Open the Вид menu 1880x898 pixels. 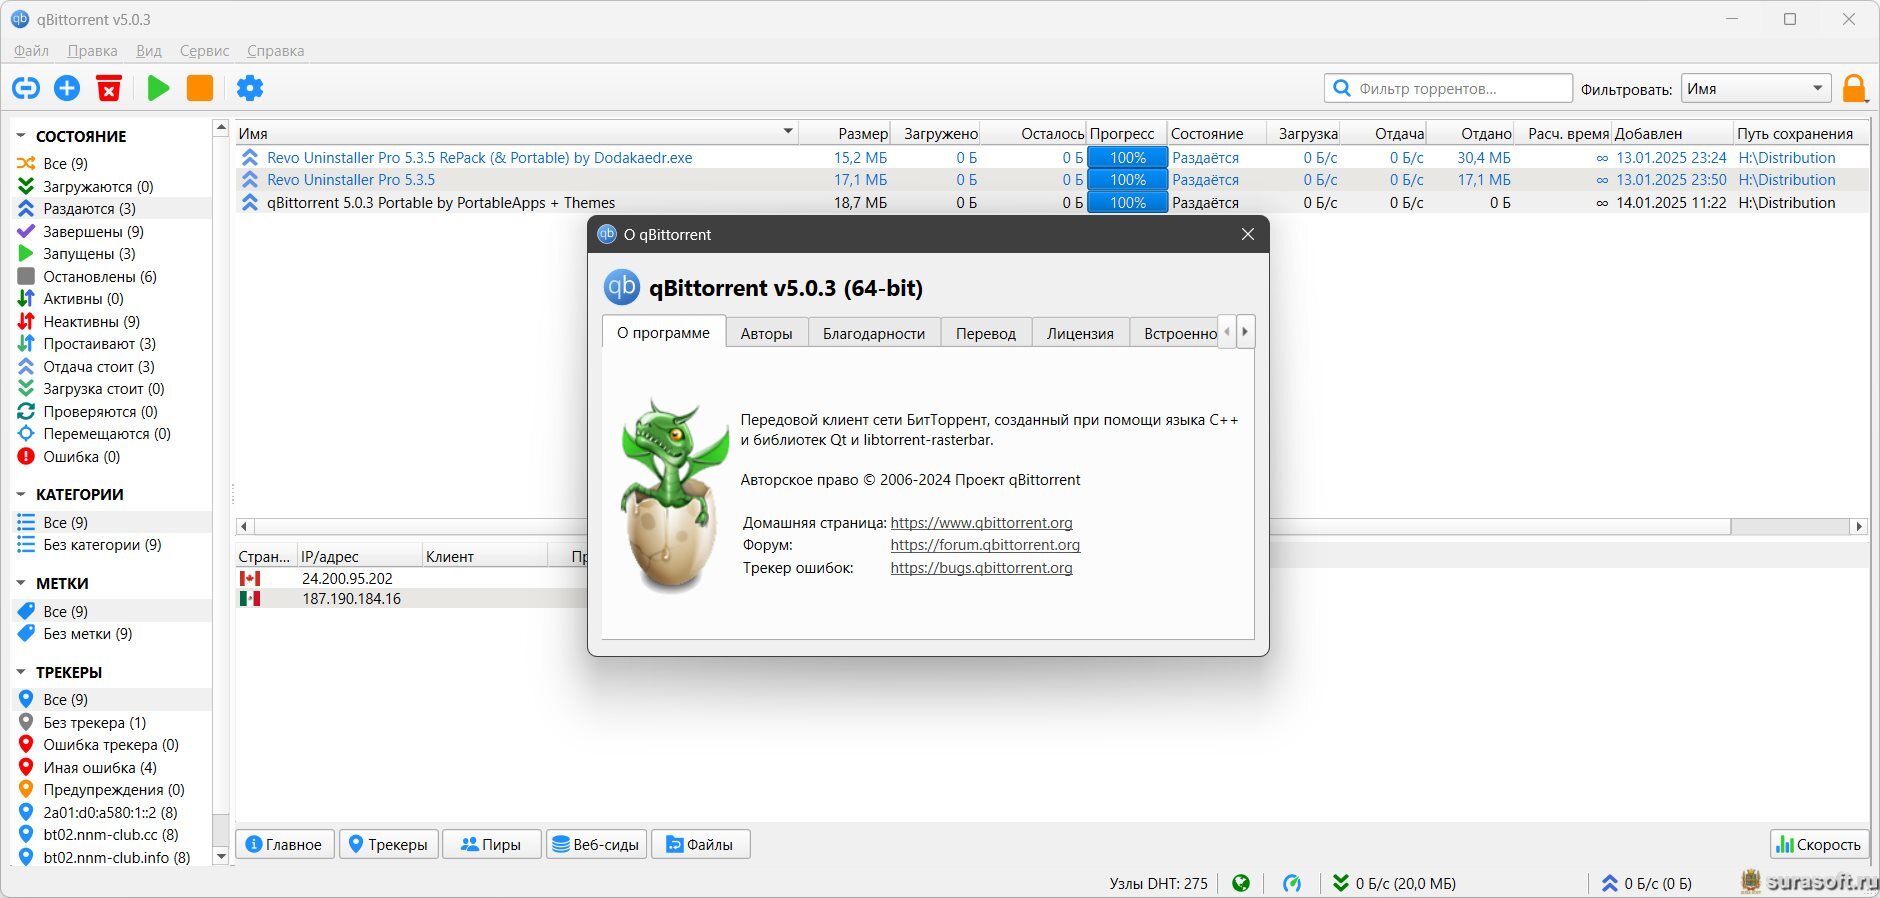point(149,50)
